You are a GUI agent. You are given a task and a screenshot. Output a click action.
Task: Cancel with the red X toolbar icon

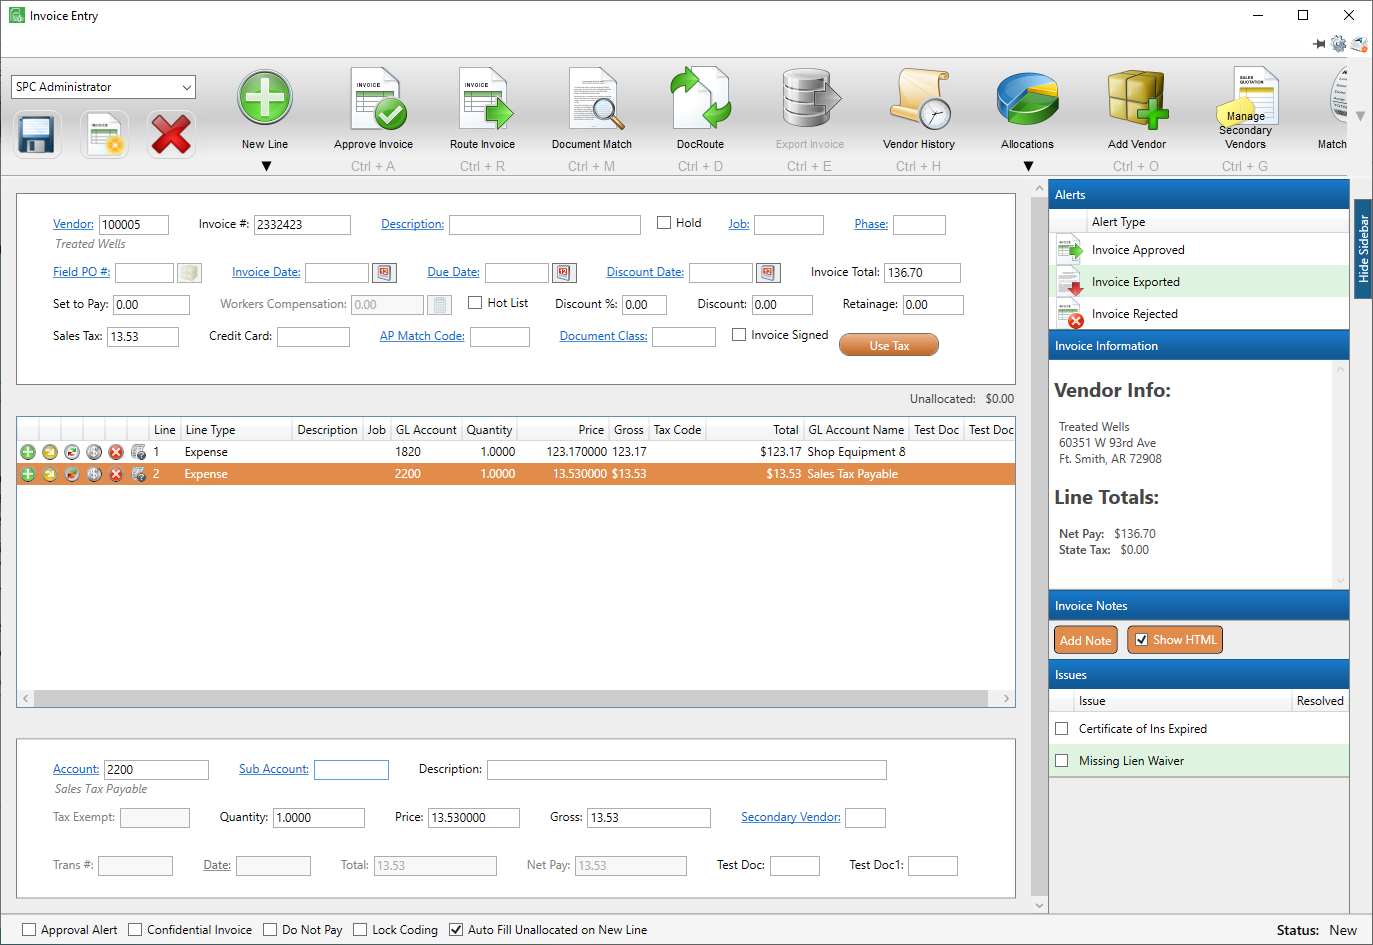[x=170, y=134]
